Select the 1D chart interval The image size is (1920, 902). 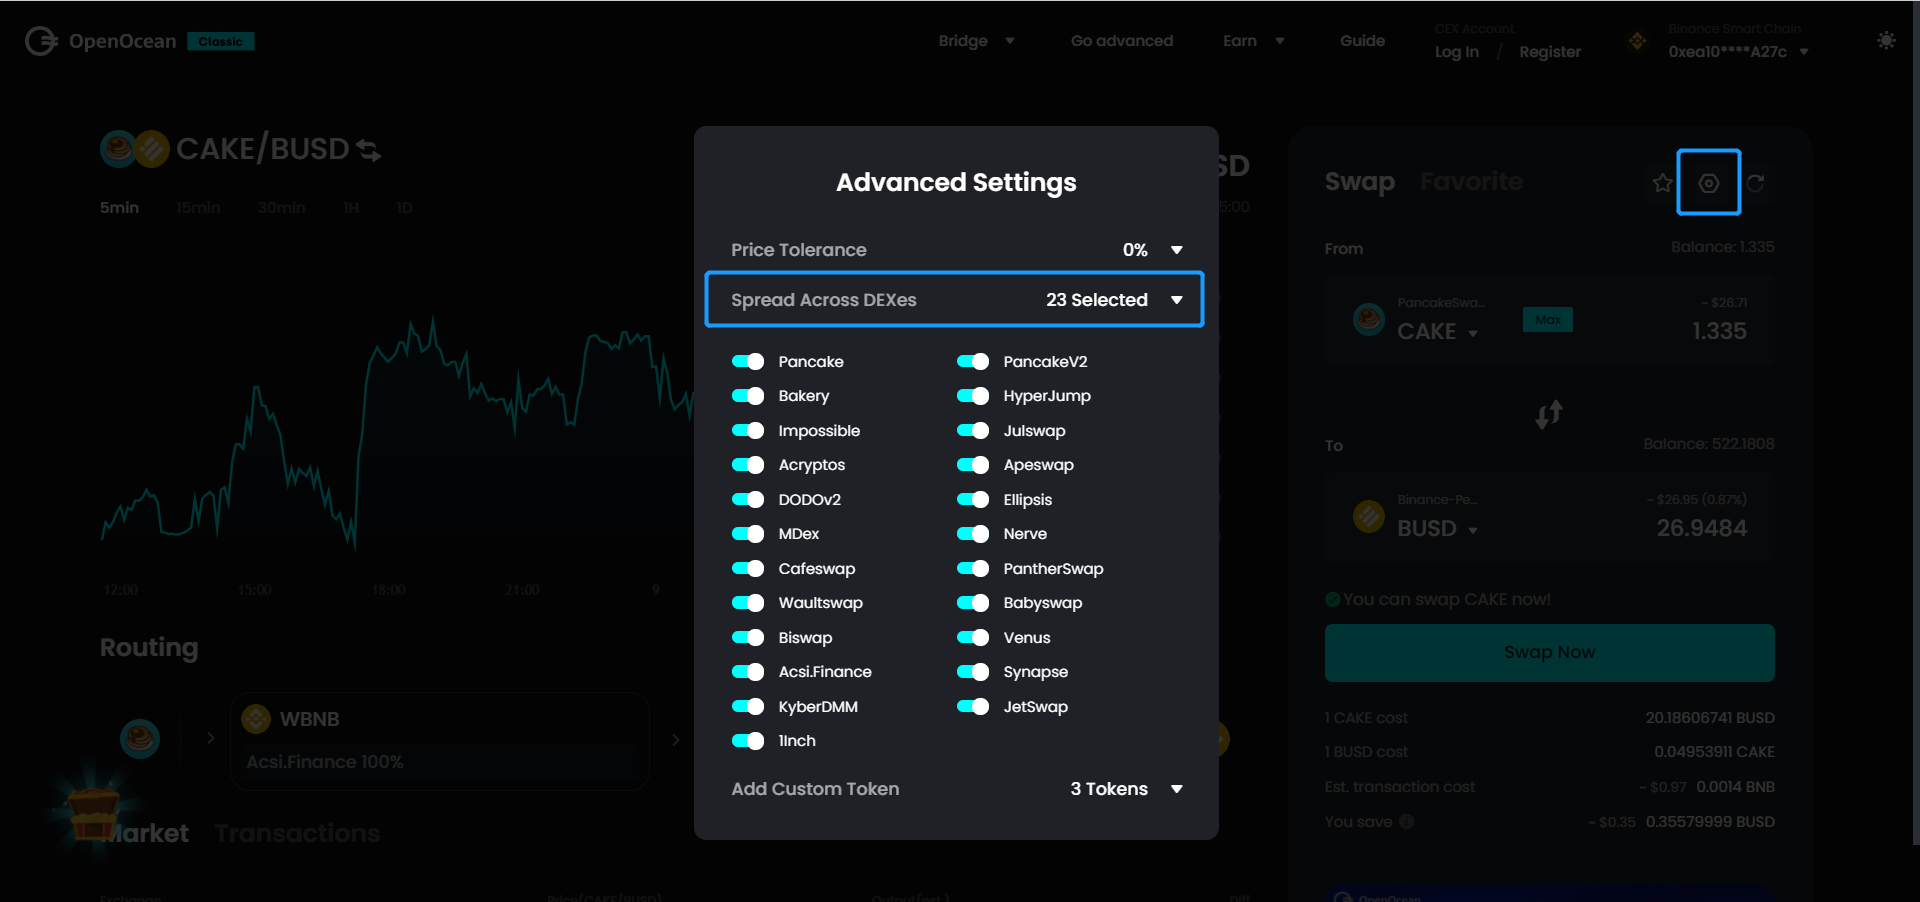point(404,208)
